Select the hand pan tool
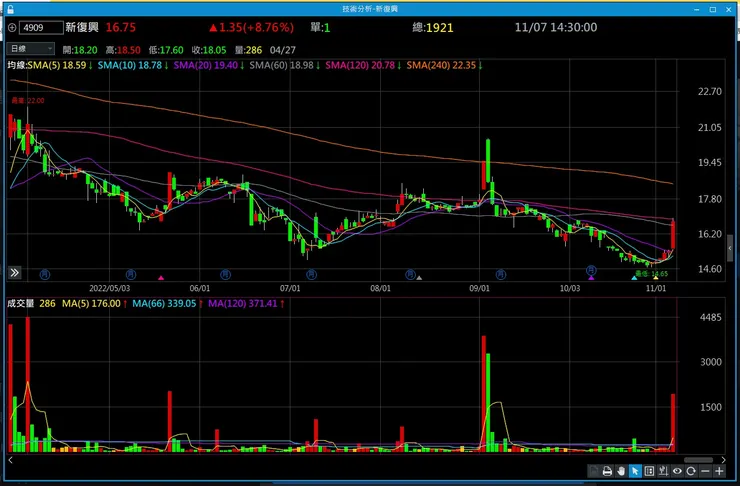This screenshot has width=740, height=486. coord(621,471)
